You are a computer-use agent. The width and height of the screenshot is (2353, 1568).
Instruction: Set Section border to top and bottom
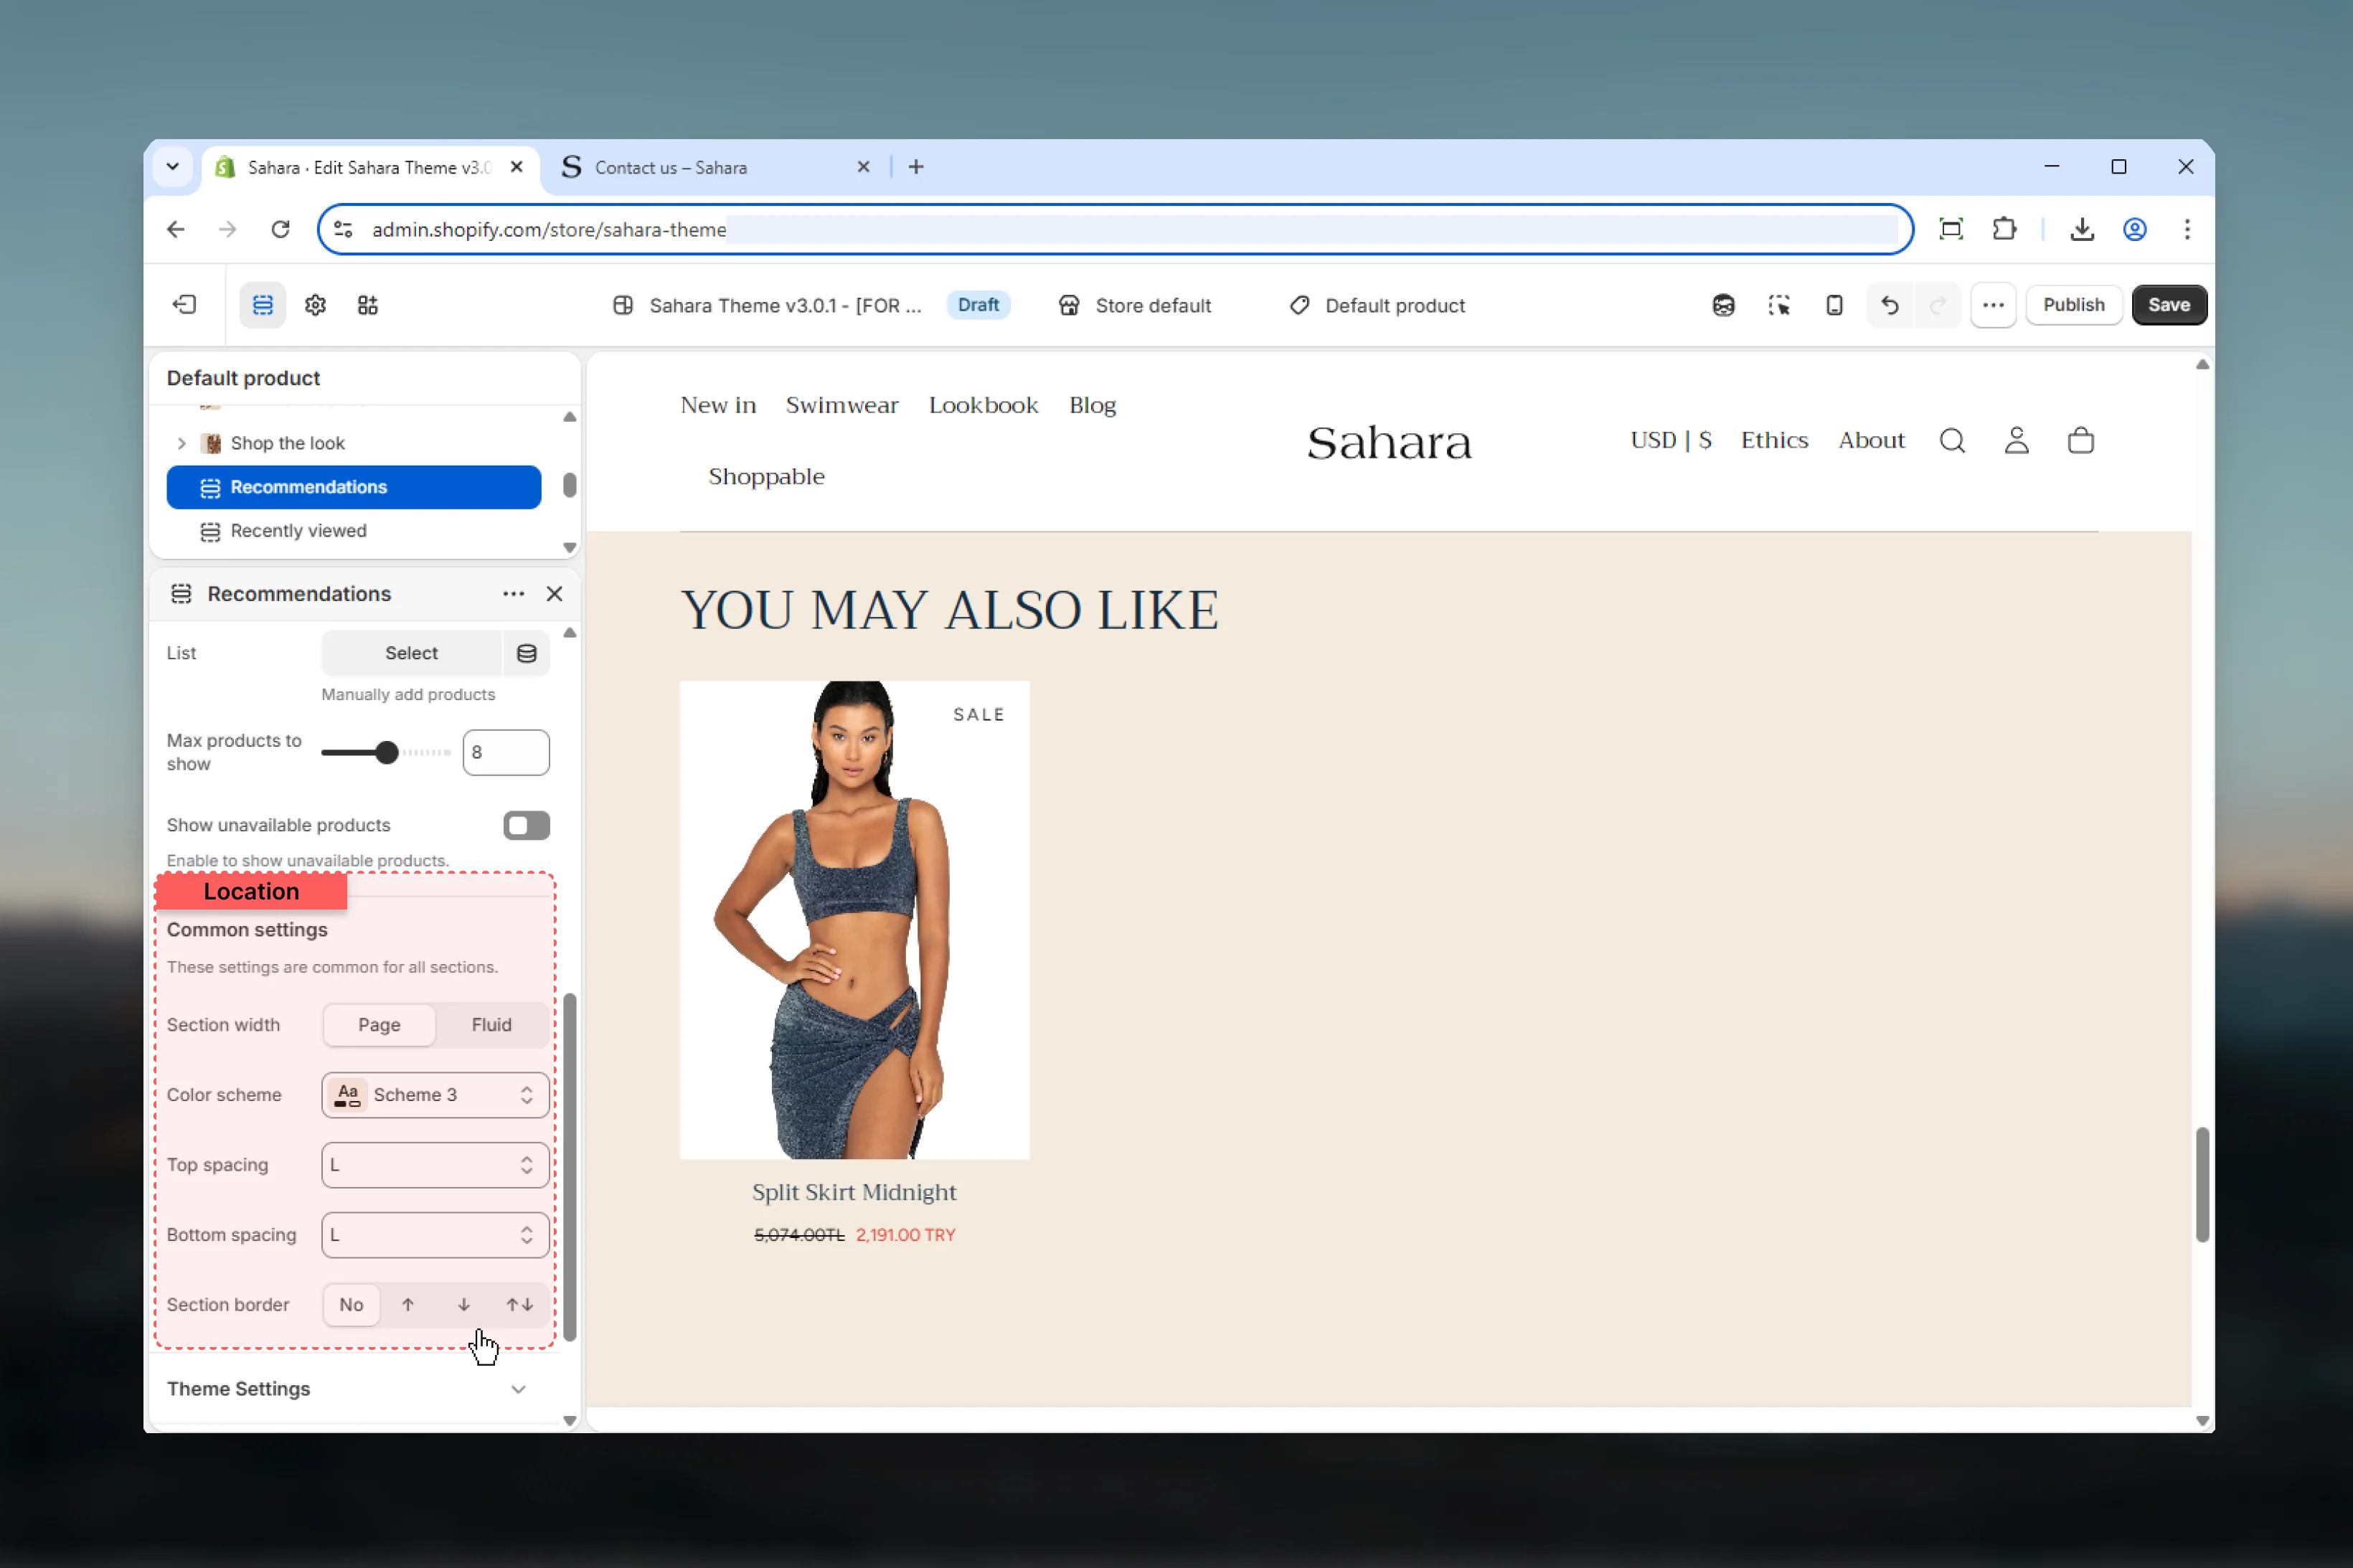[519, 1305]
